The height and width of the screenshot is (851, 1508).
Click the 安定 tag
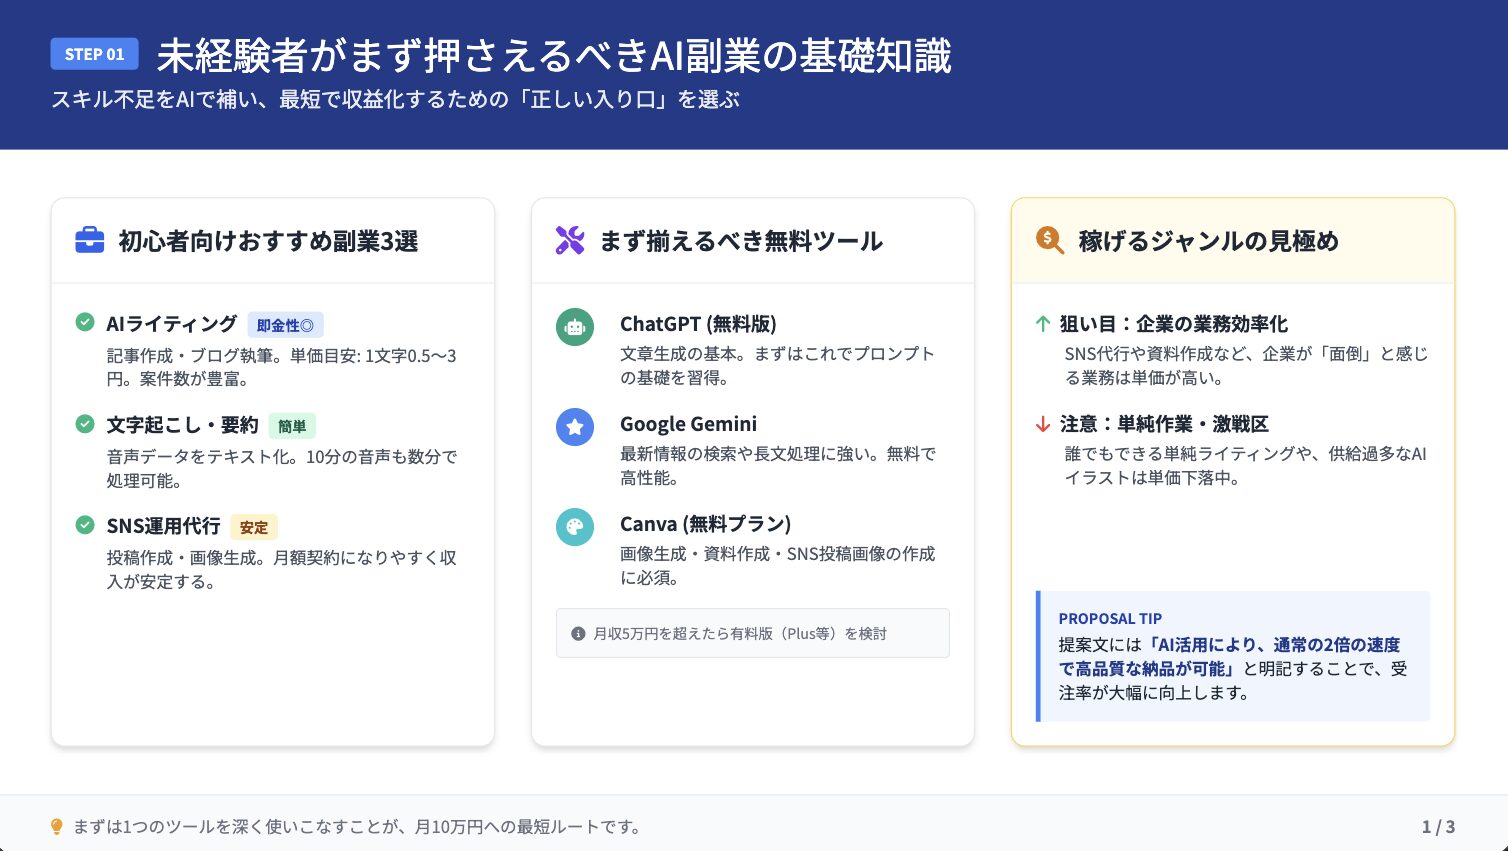(x=254, y=527)
